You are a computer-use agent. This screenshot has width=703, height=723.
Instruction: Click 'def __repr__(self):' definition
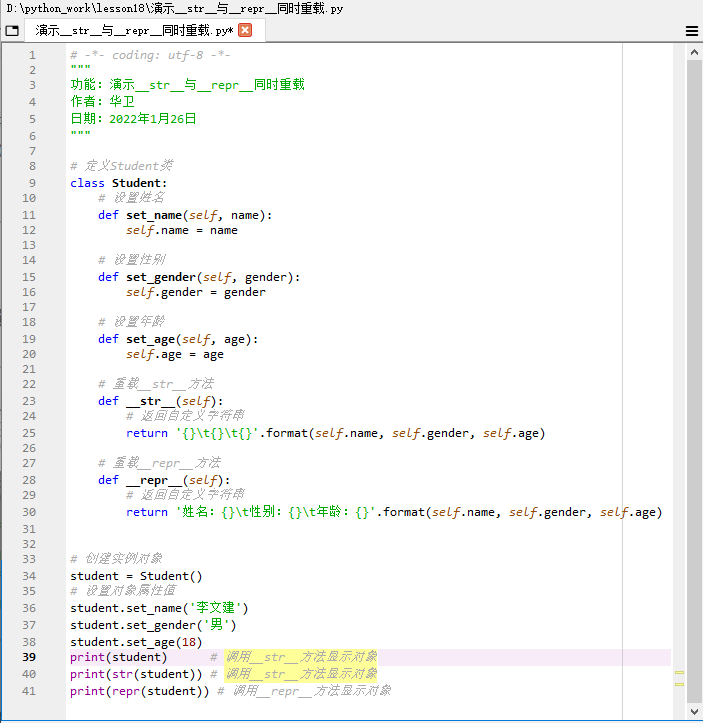164,480
